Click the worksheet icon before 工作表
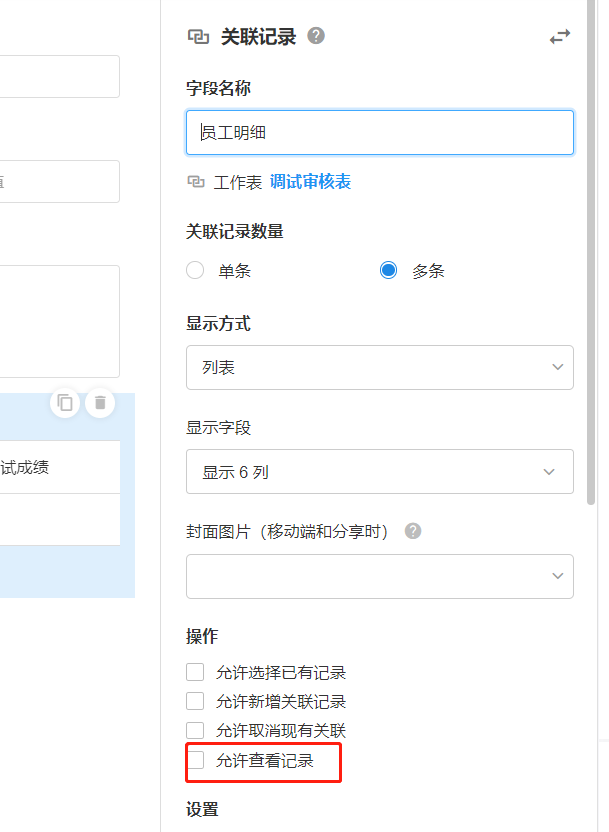This screenshot has width=609, height=832. click(196, 182)
